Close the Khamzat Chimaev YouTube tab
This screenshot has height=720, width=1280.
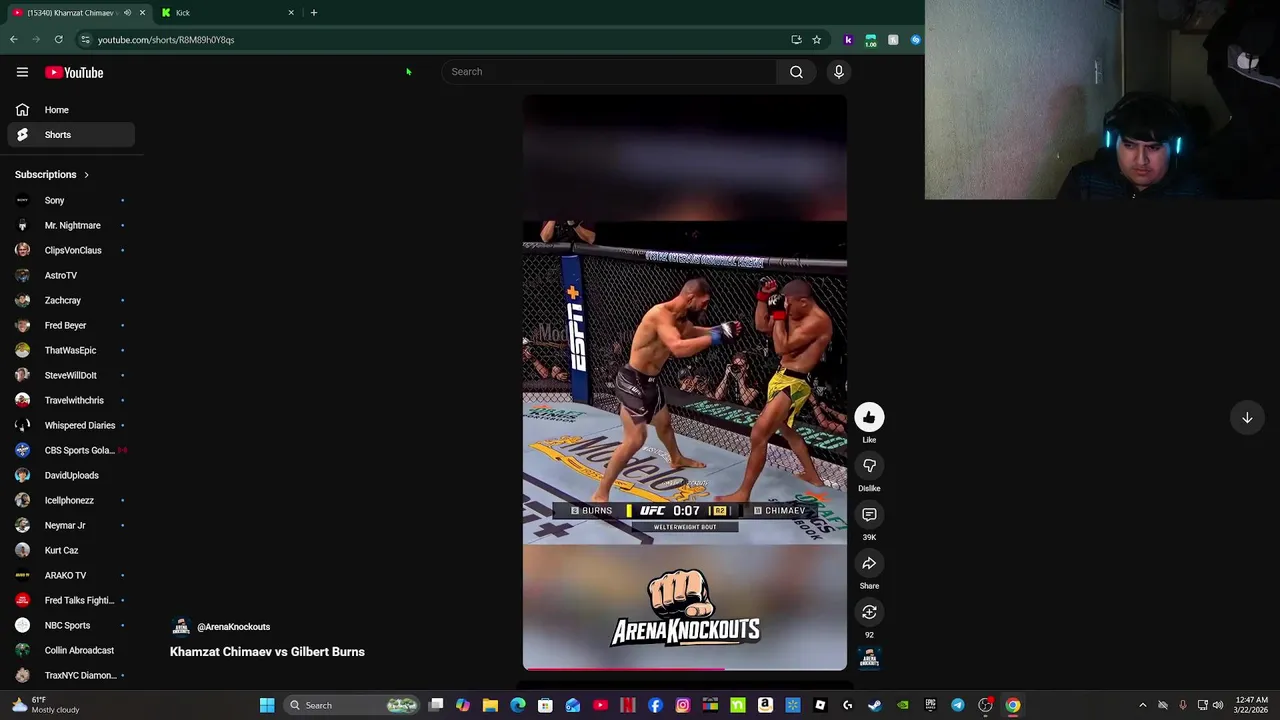coord(142,13)
